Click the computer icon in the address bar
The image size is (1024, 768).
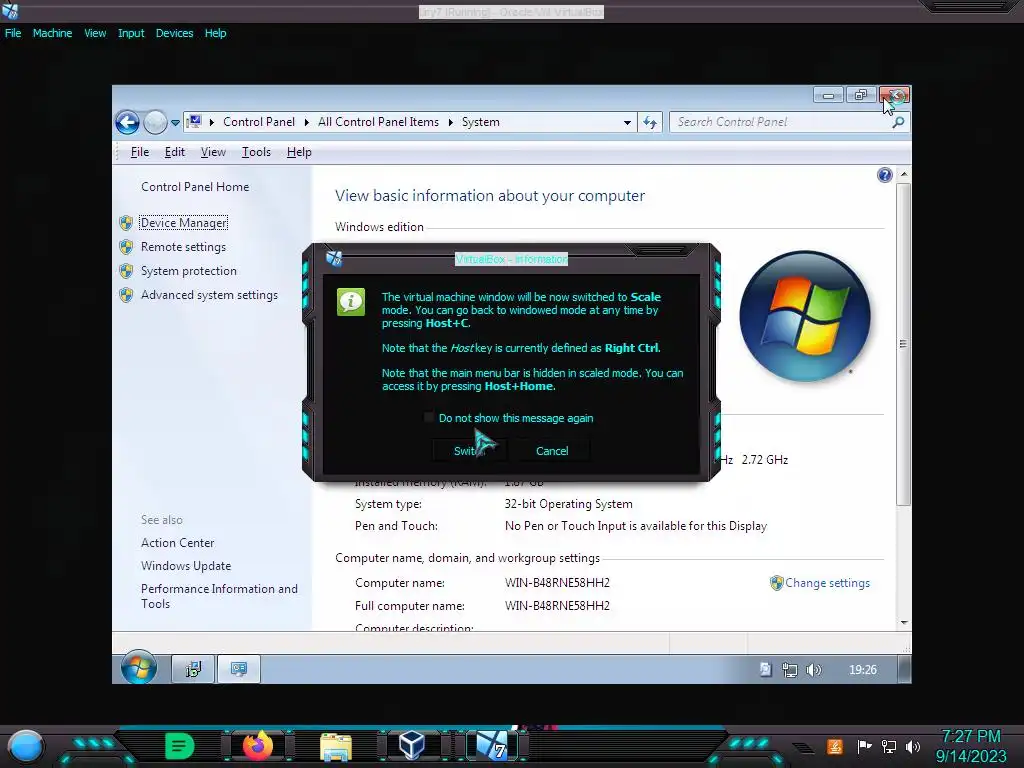[194, 121]
